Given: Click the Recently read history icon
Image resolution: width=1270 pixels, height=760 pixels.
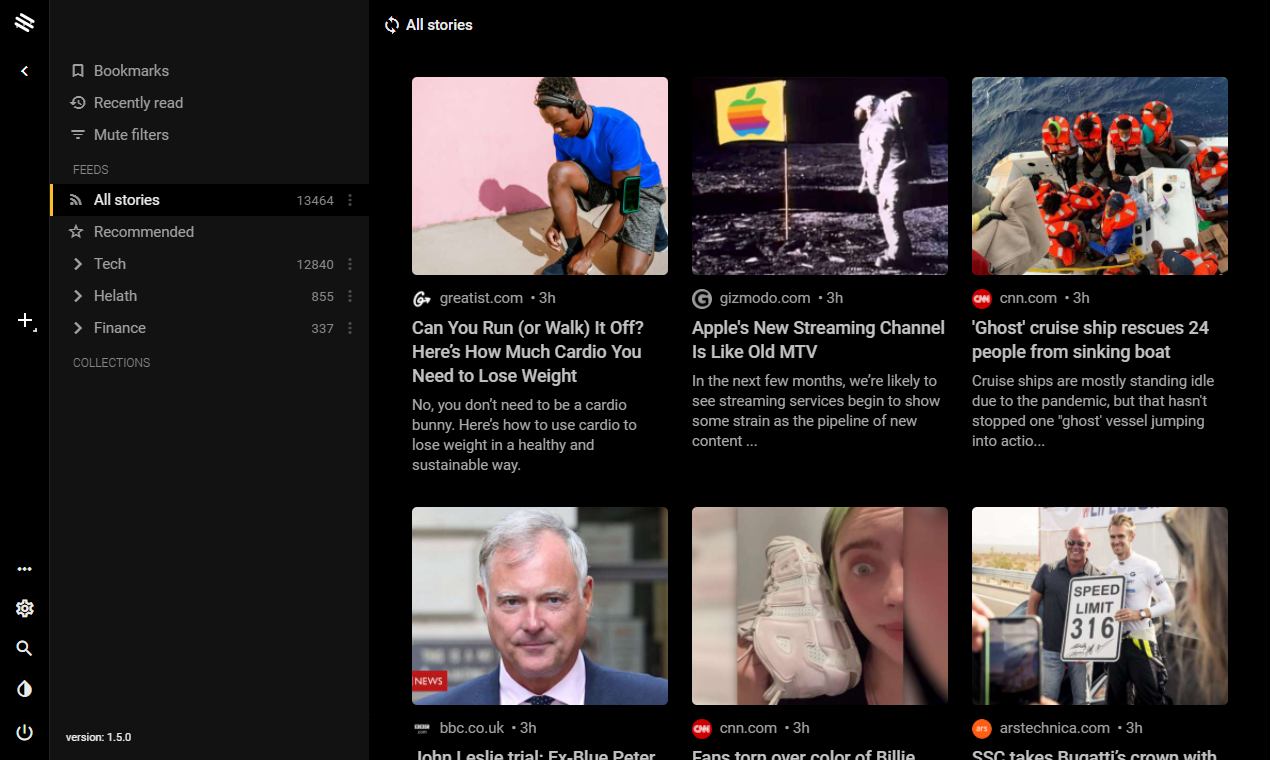Looking at the screenshot, I should click(78, 103).
